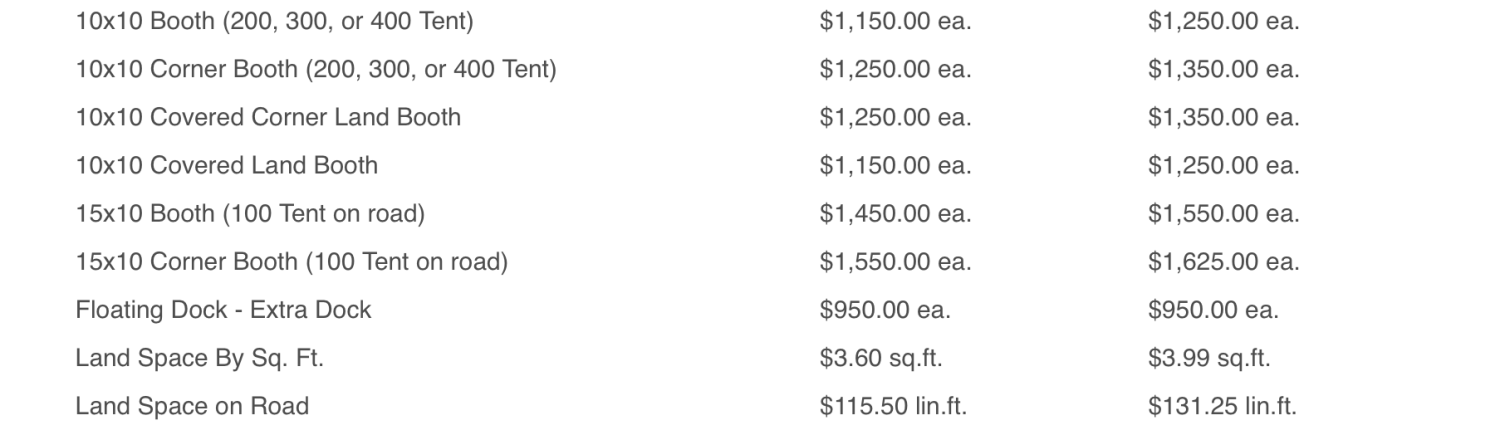1500x430 pixels.
Task: Click the 10x10 Covered Land Booth label
Action: (x=226, y=165)
